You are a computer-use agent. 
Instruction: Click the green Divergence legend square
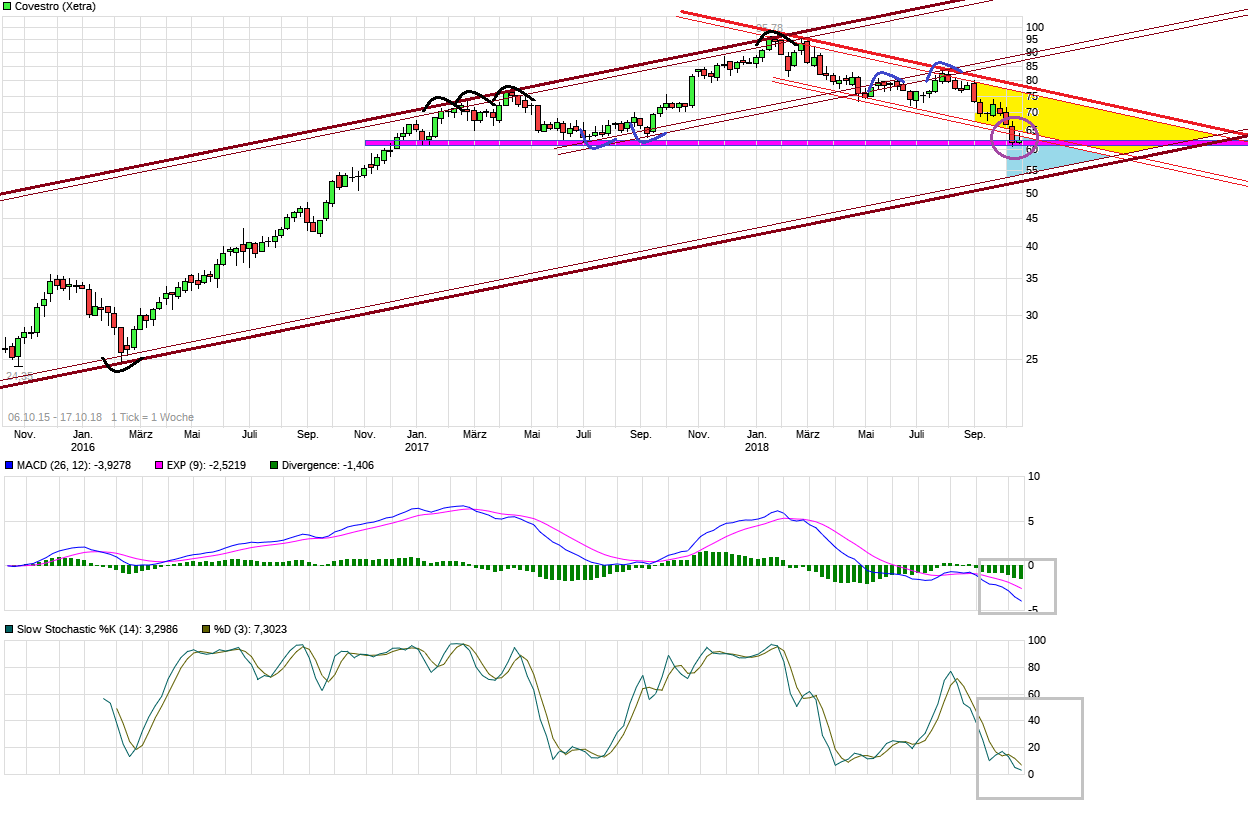click(274, 465)
